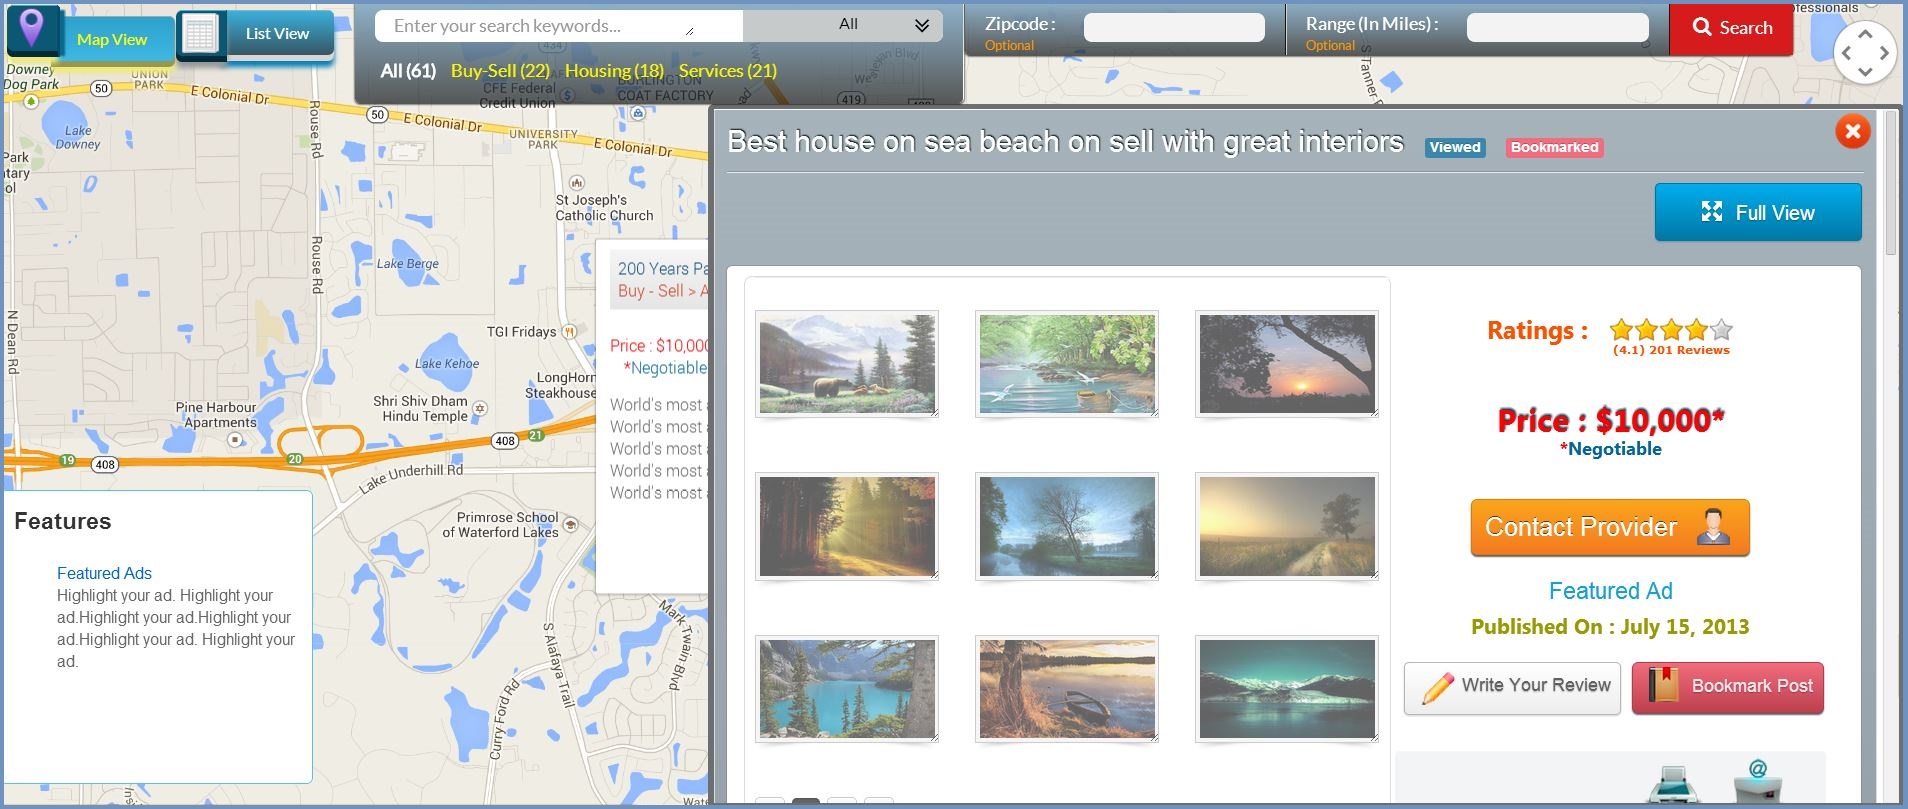Filter by Housing (18)
Screen dimensions: 1908x809
tap(614, 71)
